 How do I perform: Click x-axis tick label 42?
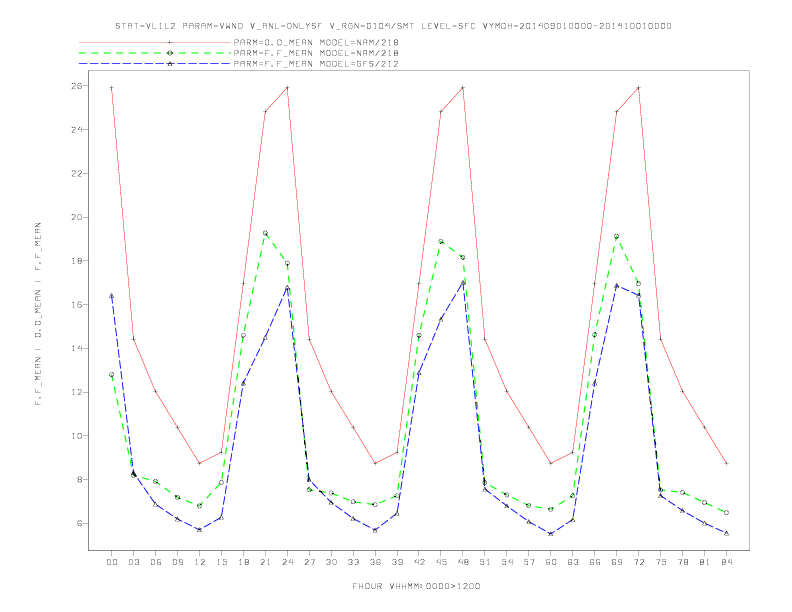(x=419, y=562)
